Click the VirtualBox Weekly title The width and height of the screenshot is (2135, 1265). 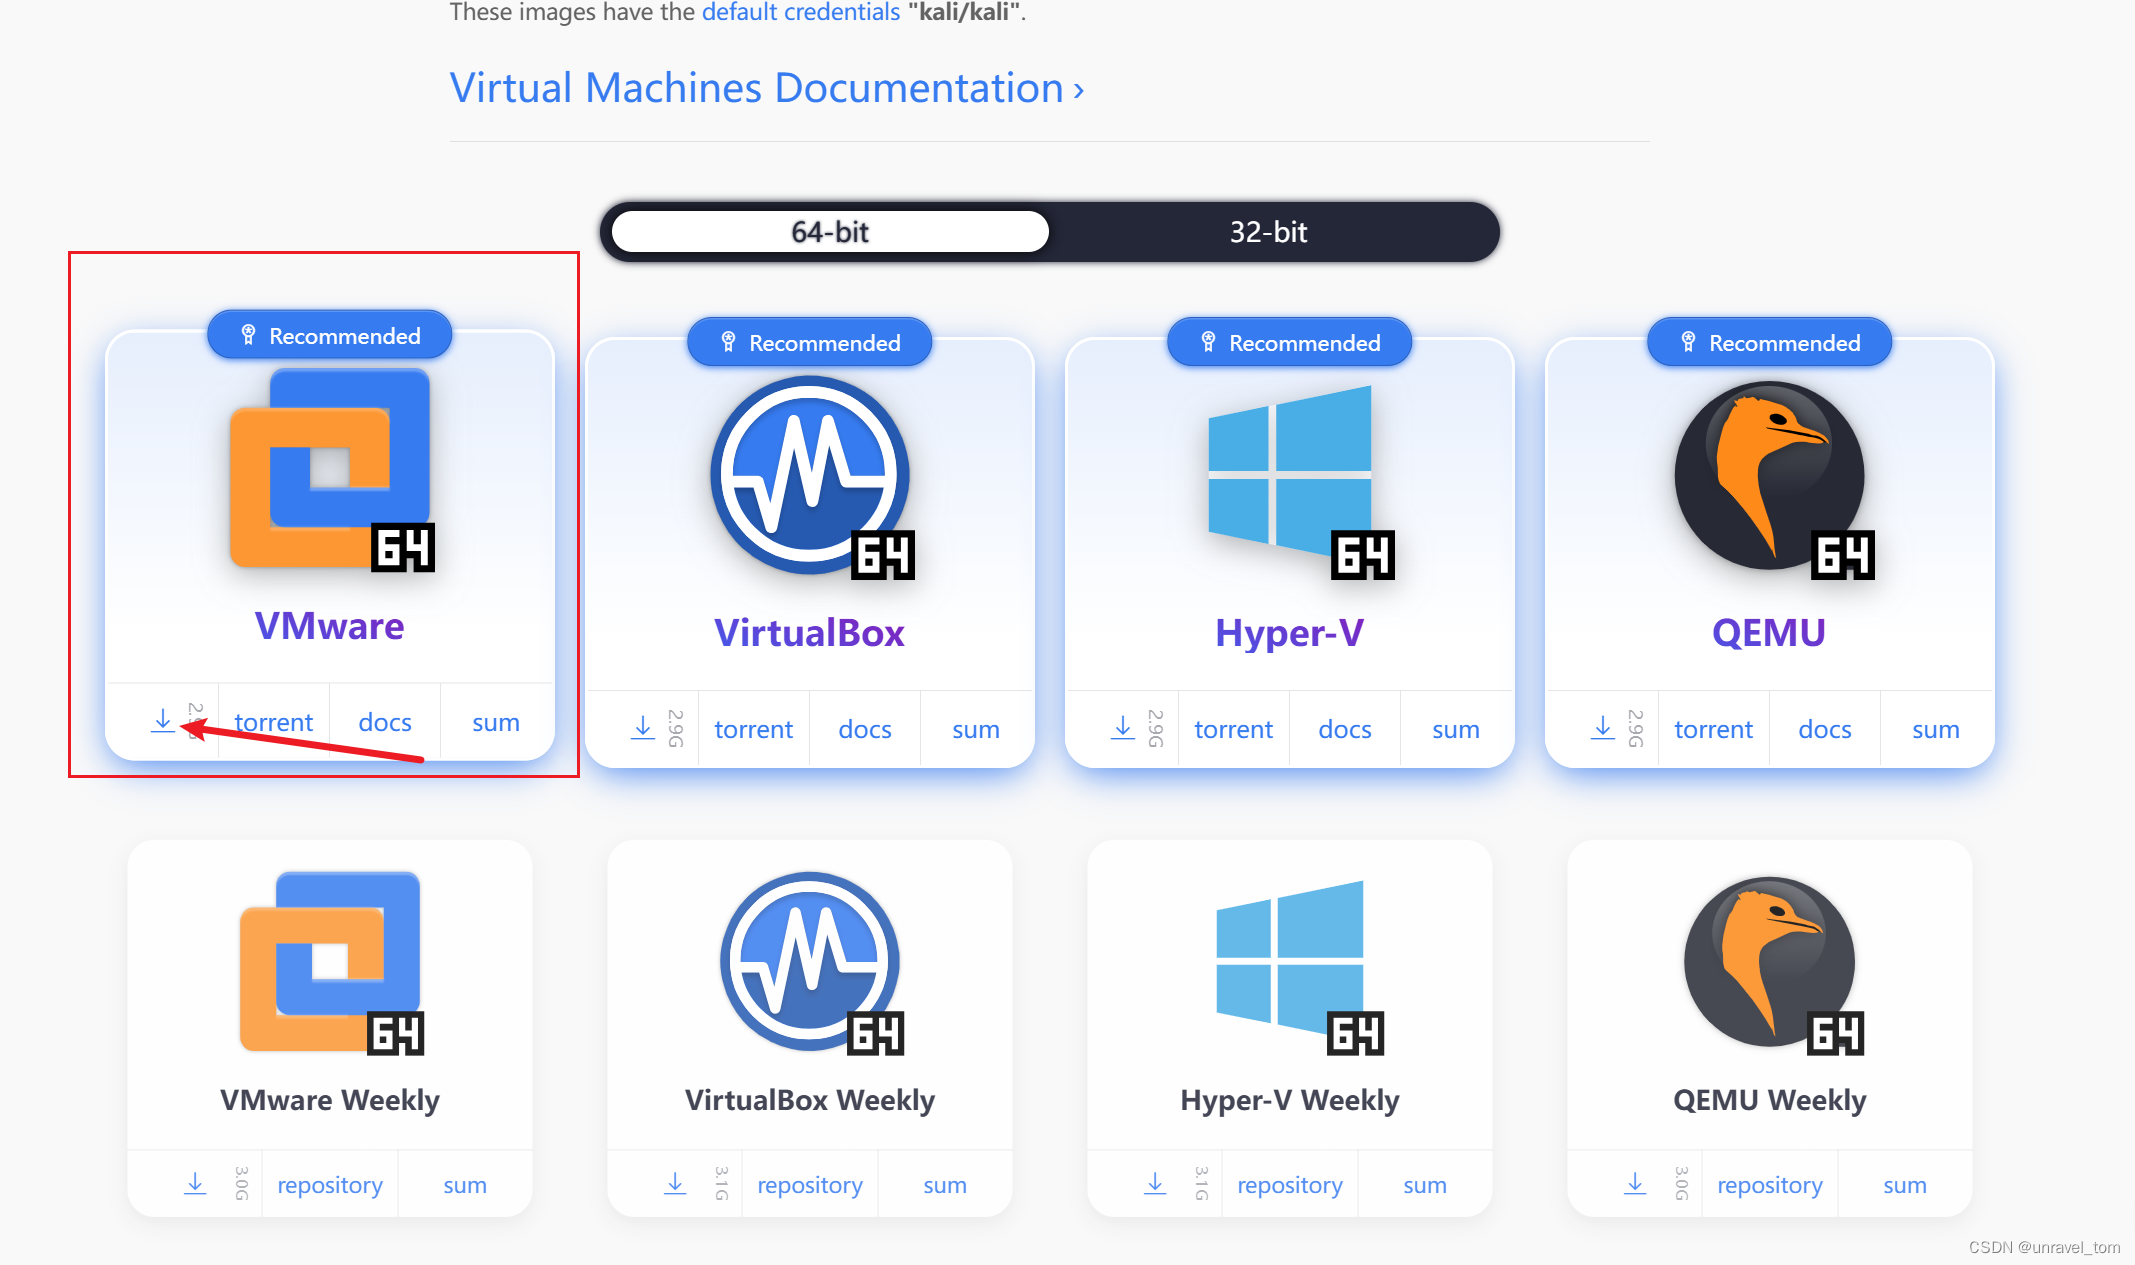pyautogui.click(x=810, y=1100)
